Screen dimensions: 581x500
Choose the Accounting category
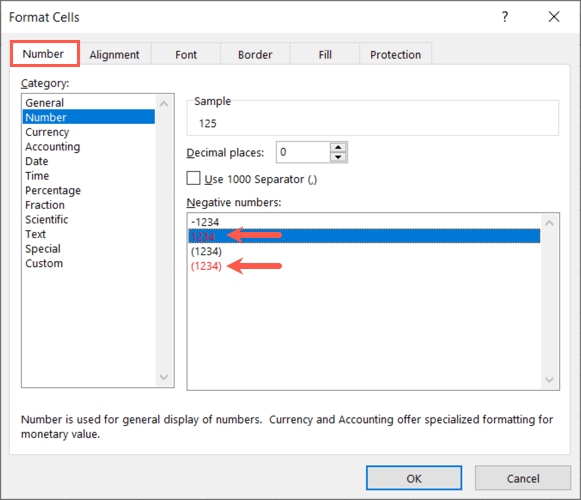point(89,146)
